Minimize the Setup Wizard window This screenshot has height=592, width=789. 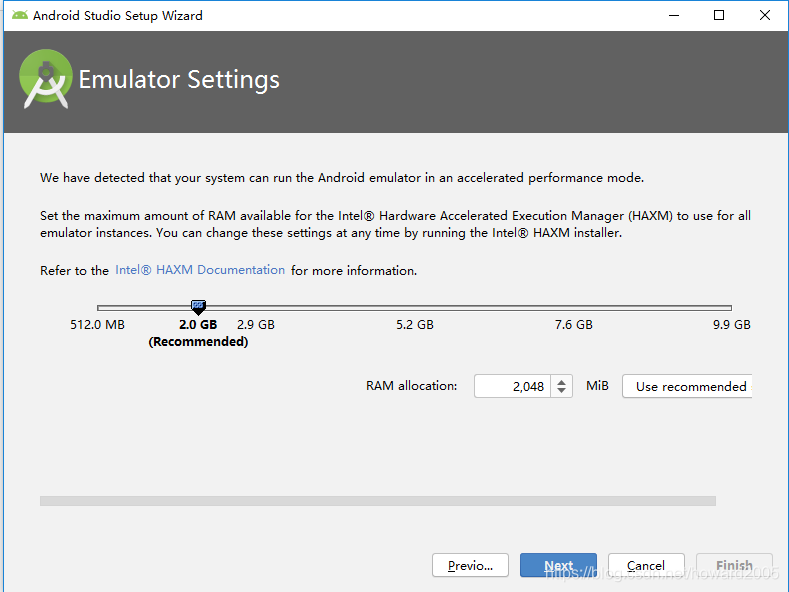point(674,15)
